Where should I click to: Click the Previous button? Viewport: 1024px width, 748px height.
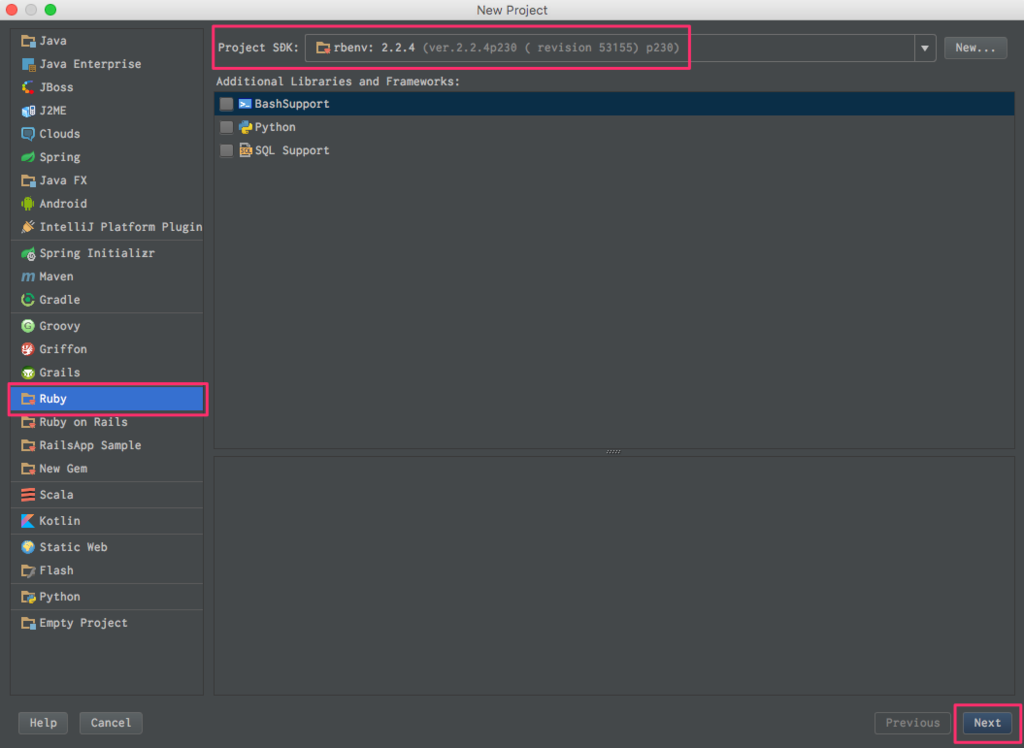[x=913, y=723]
